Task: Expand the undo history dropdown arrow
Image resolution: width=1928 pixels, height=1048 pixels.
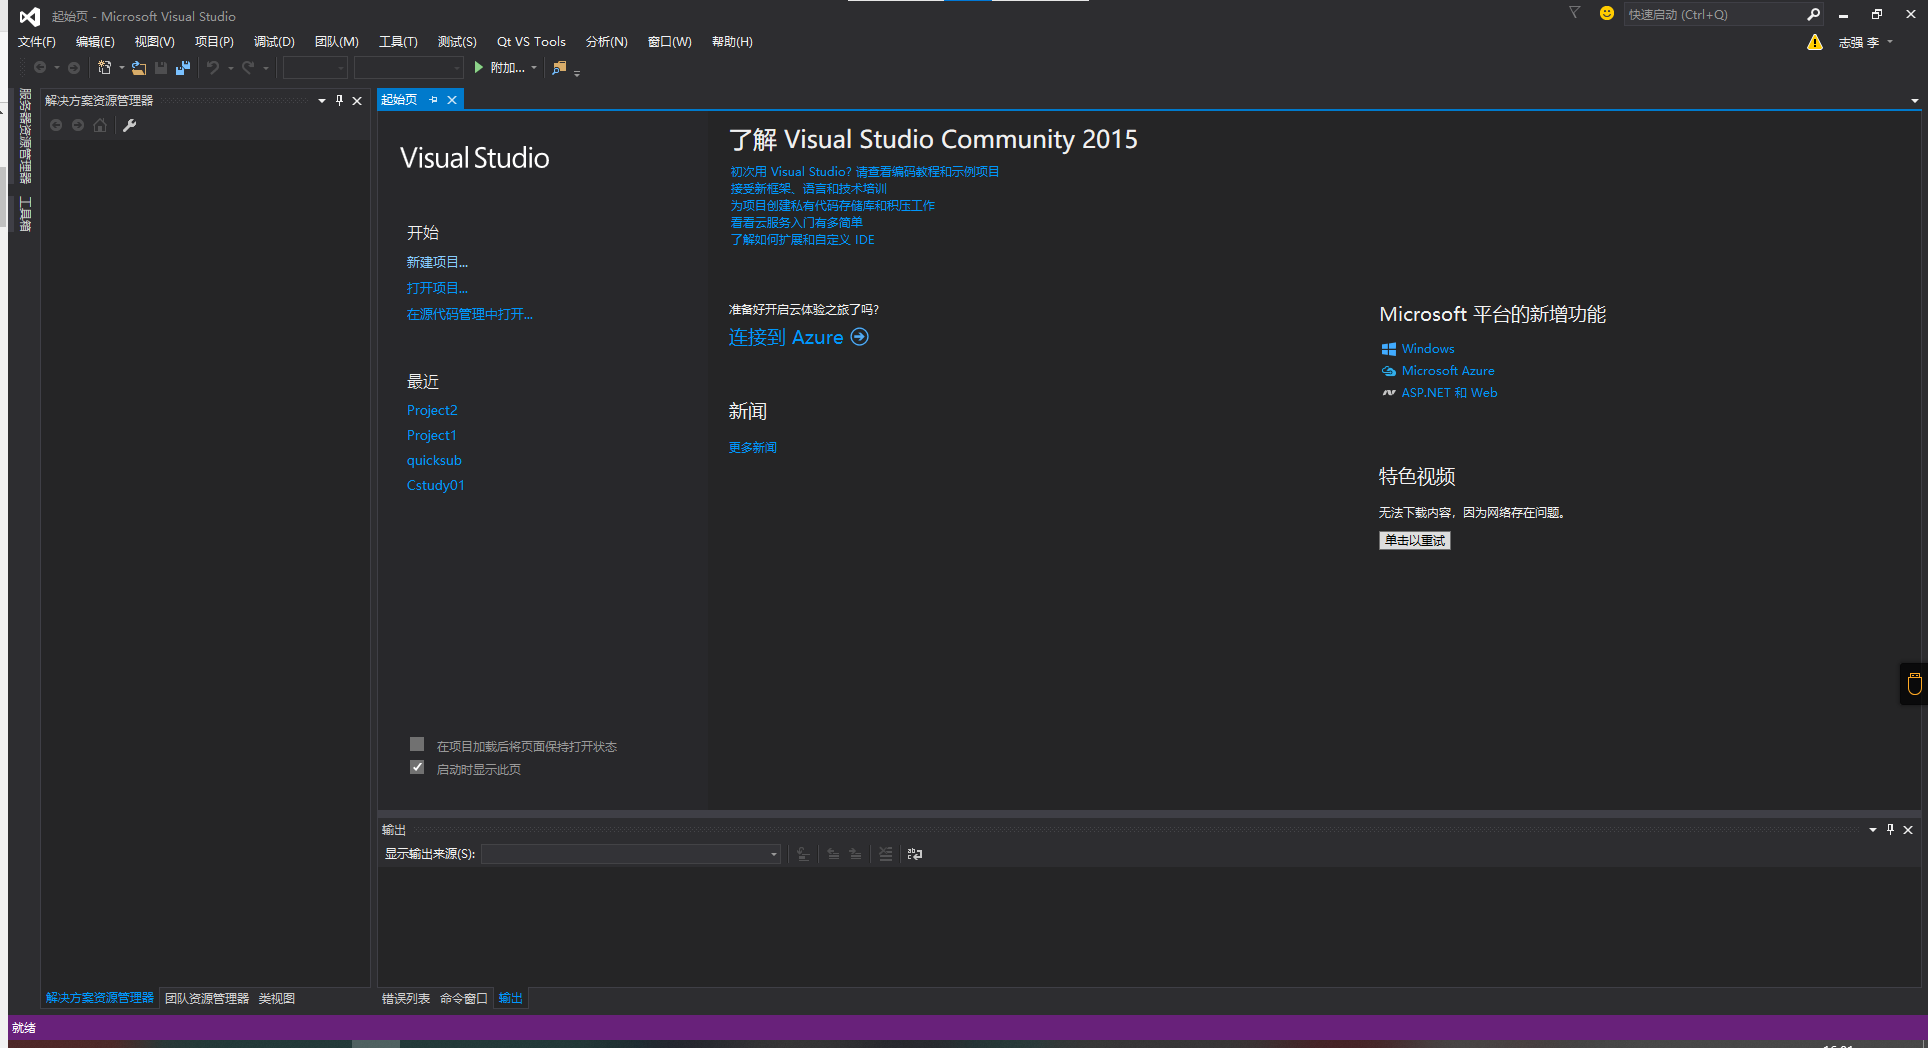Action: click(230, 68)
